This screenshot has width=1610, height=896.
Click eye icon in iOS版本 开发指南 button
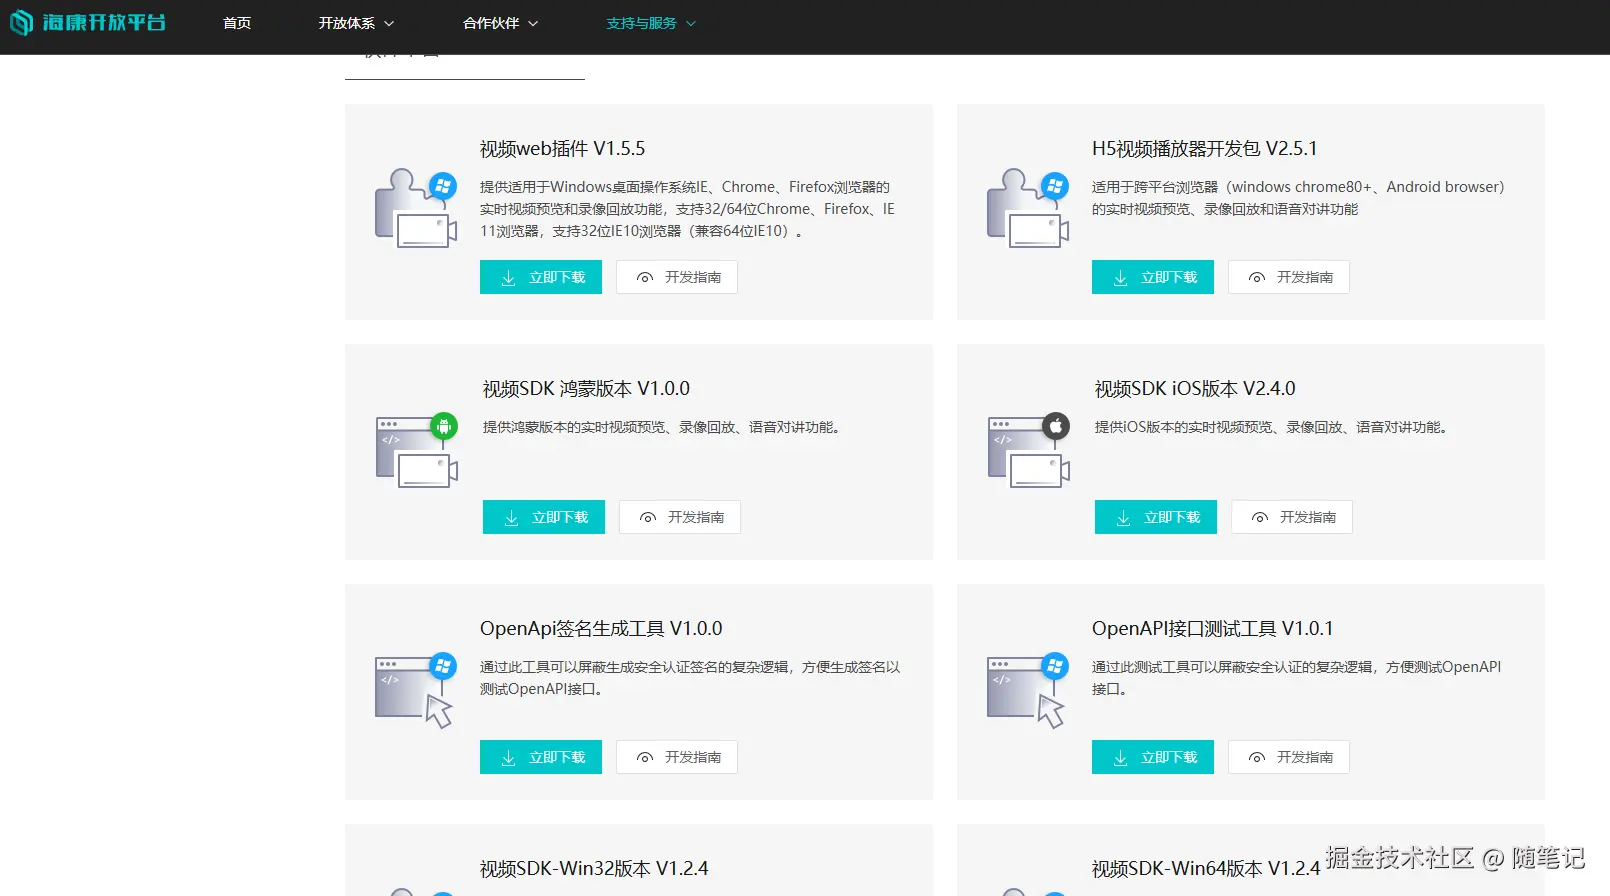pyautogui.click(x=1260, y=518)
